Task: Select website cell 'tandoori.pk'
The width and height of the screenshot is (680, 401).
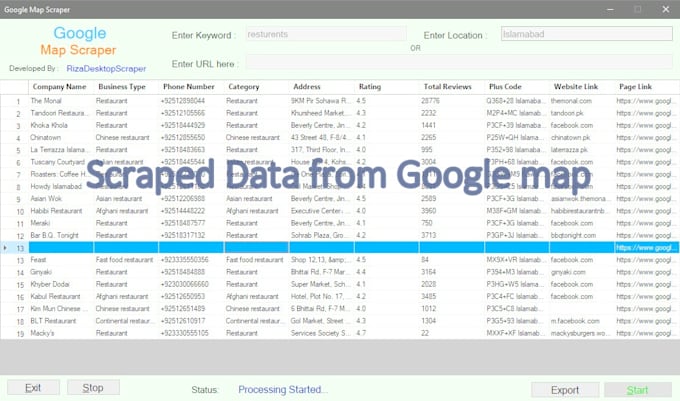Action: pos(582,113)
